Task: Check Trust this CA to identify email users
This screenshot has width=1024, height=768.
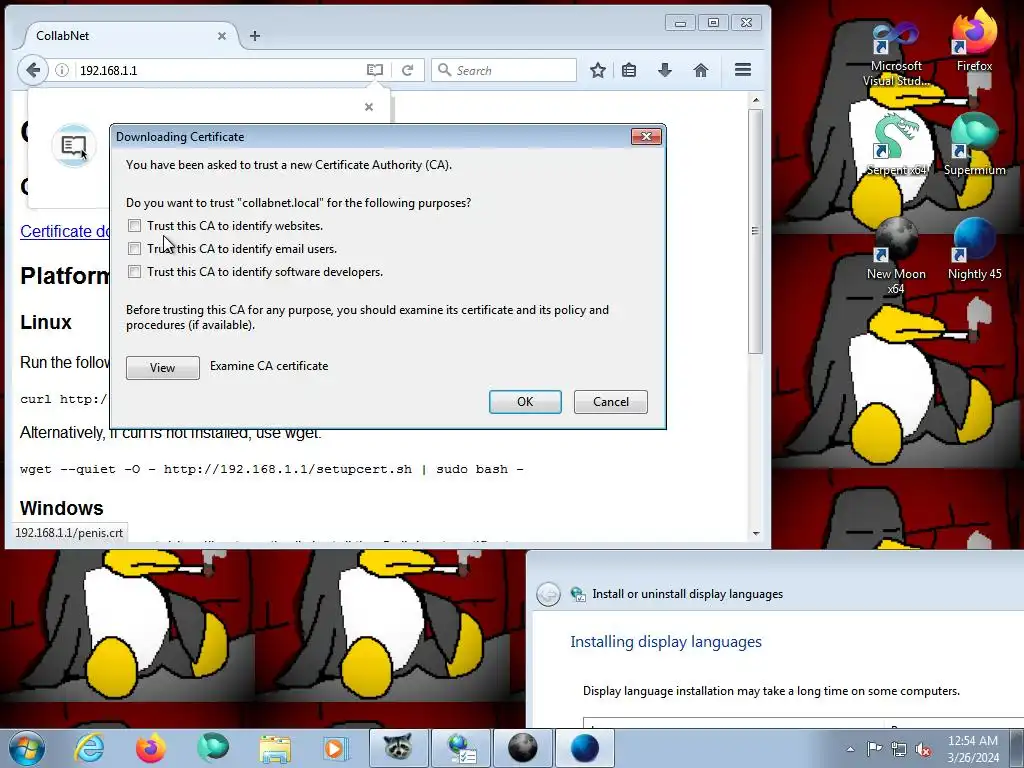Action: (135, 249)
